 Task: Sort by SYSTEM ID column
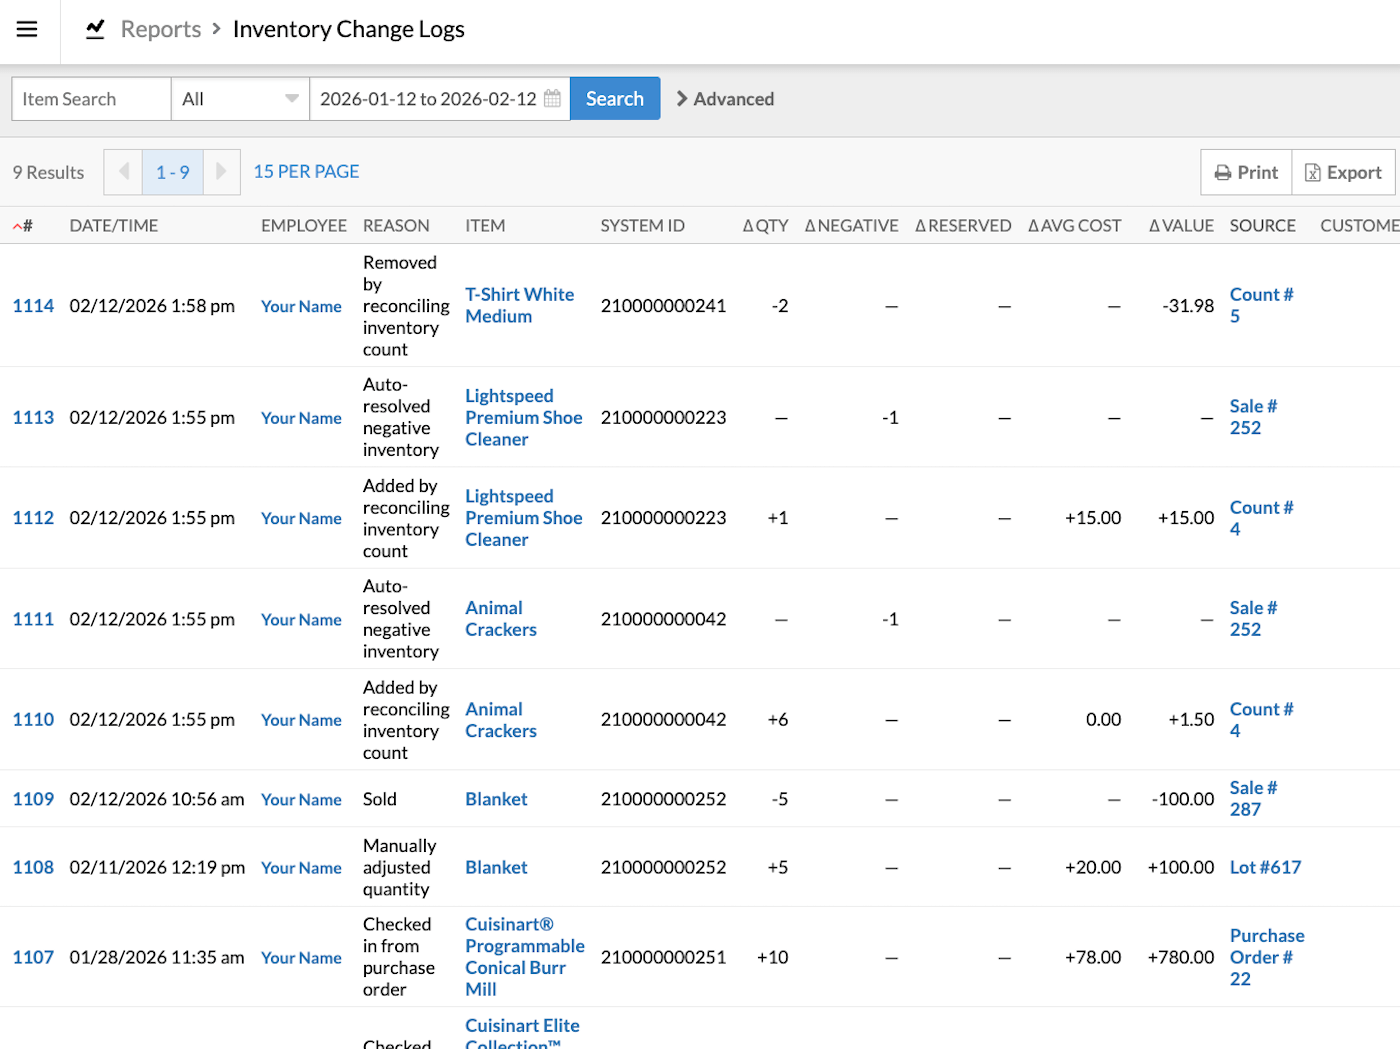(x=642, y=226)
